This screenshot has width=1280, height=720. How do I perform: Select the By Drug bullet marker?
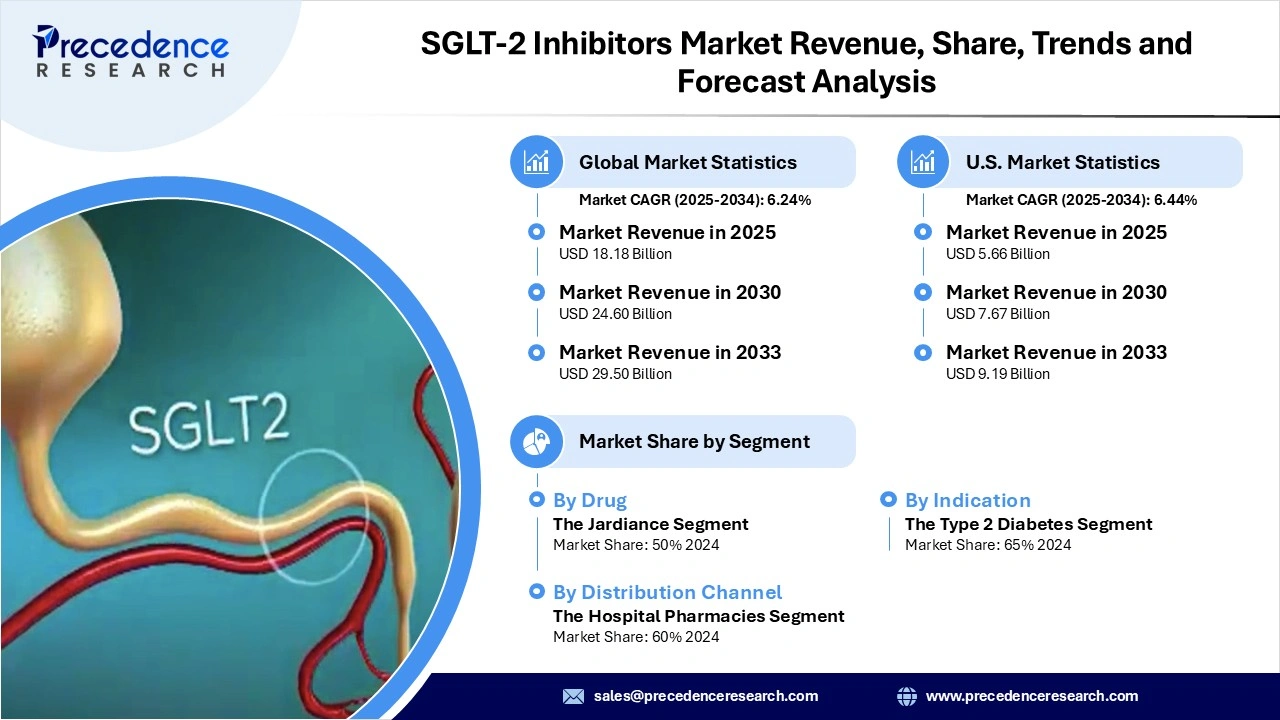click(x=537, y=499)
